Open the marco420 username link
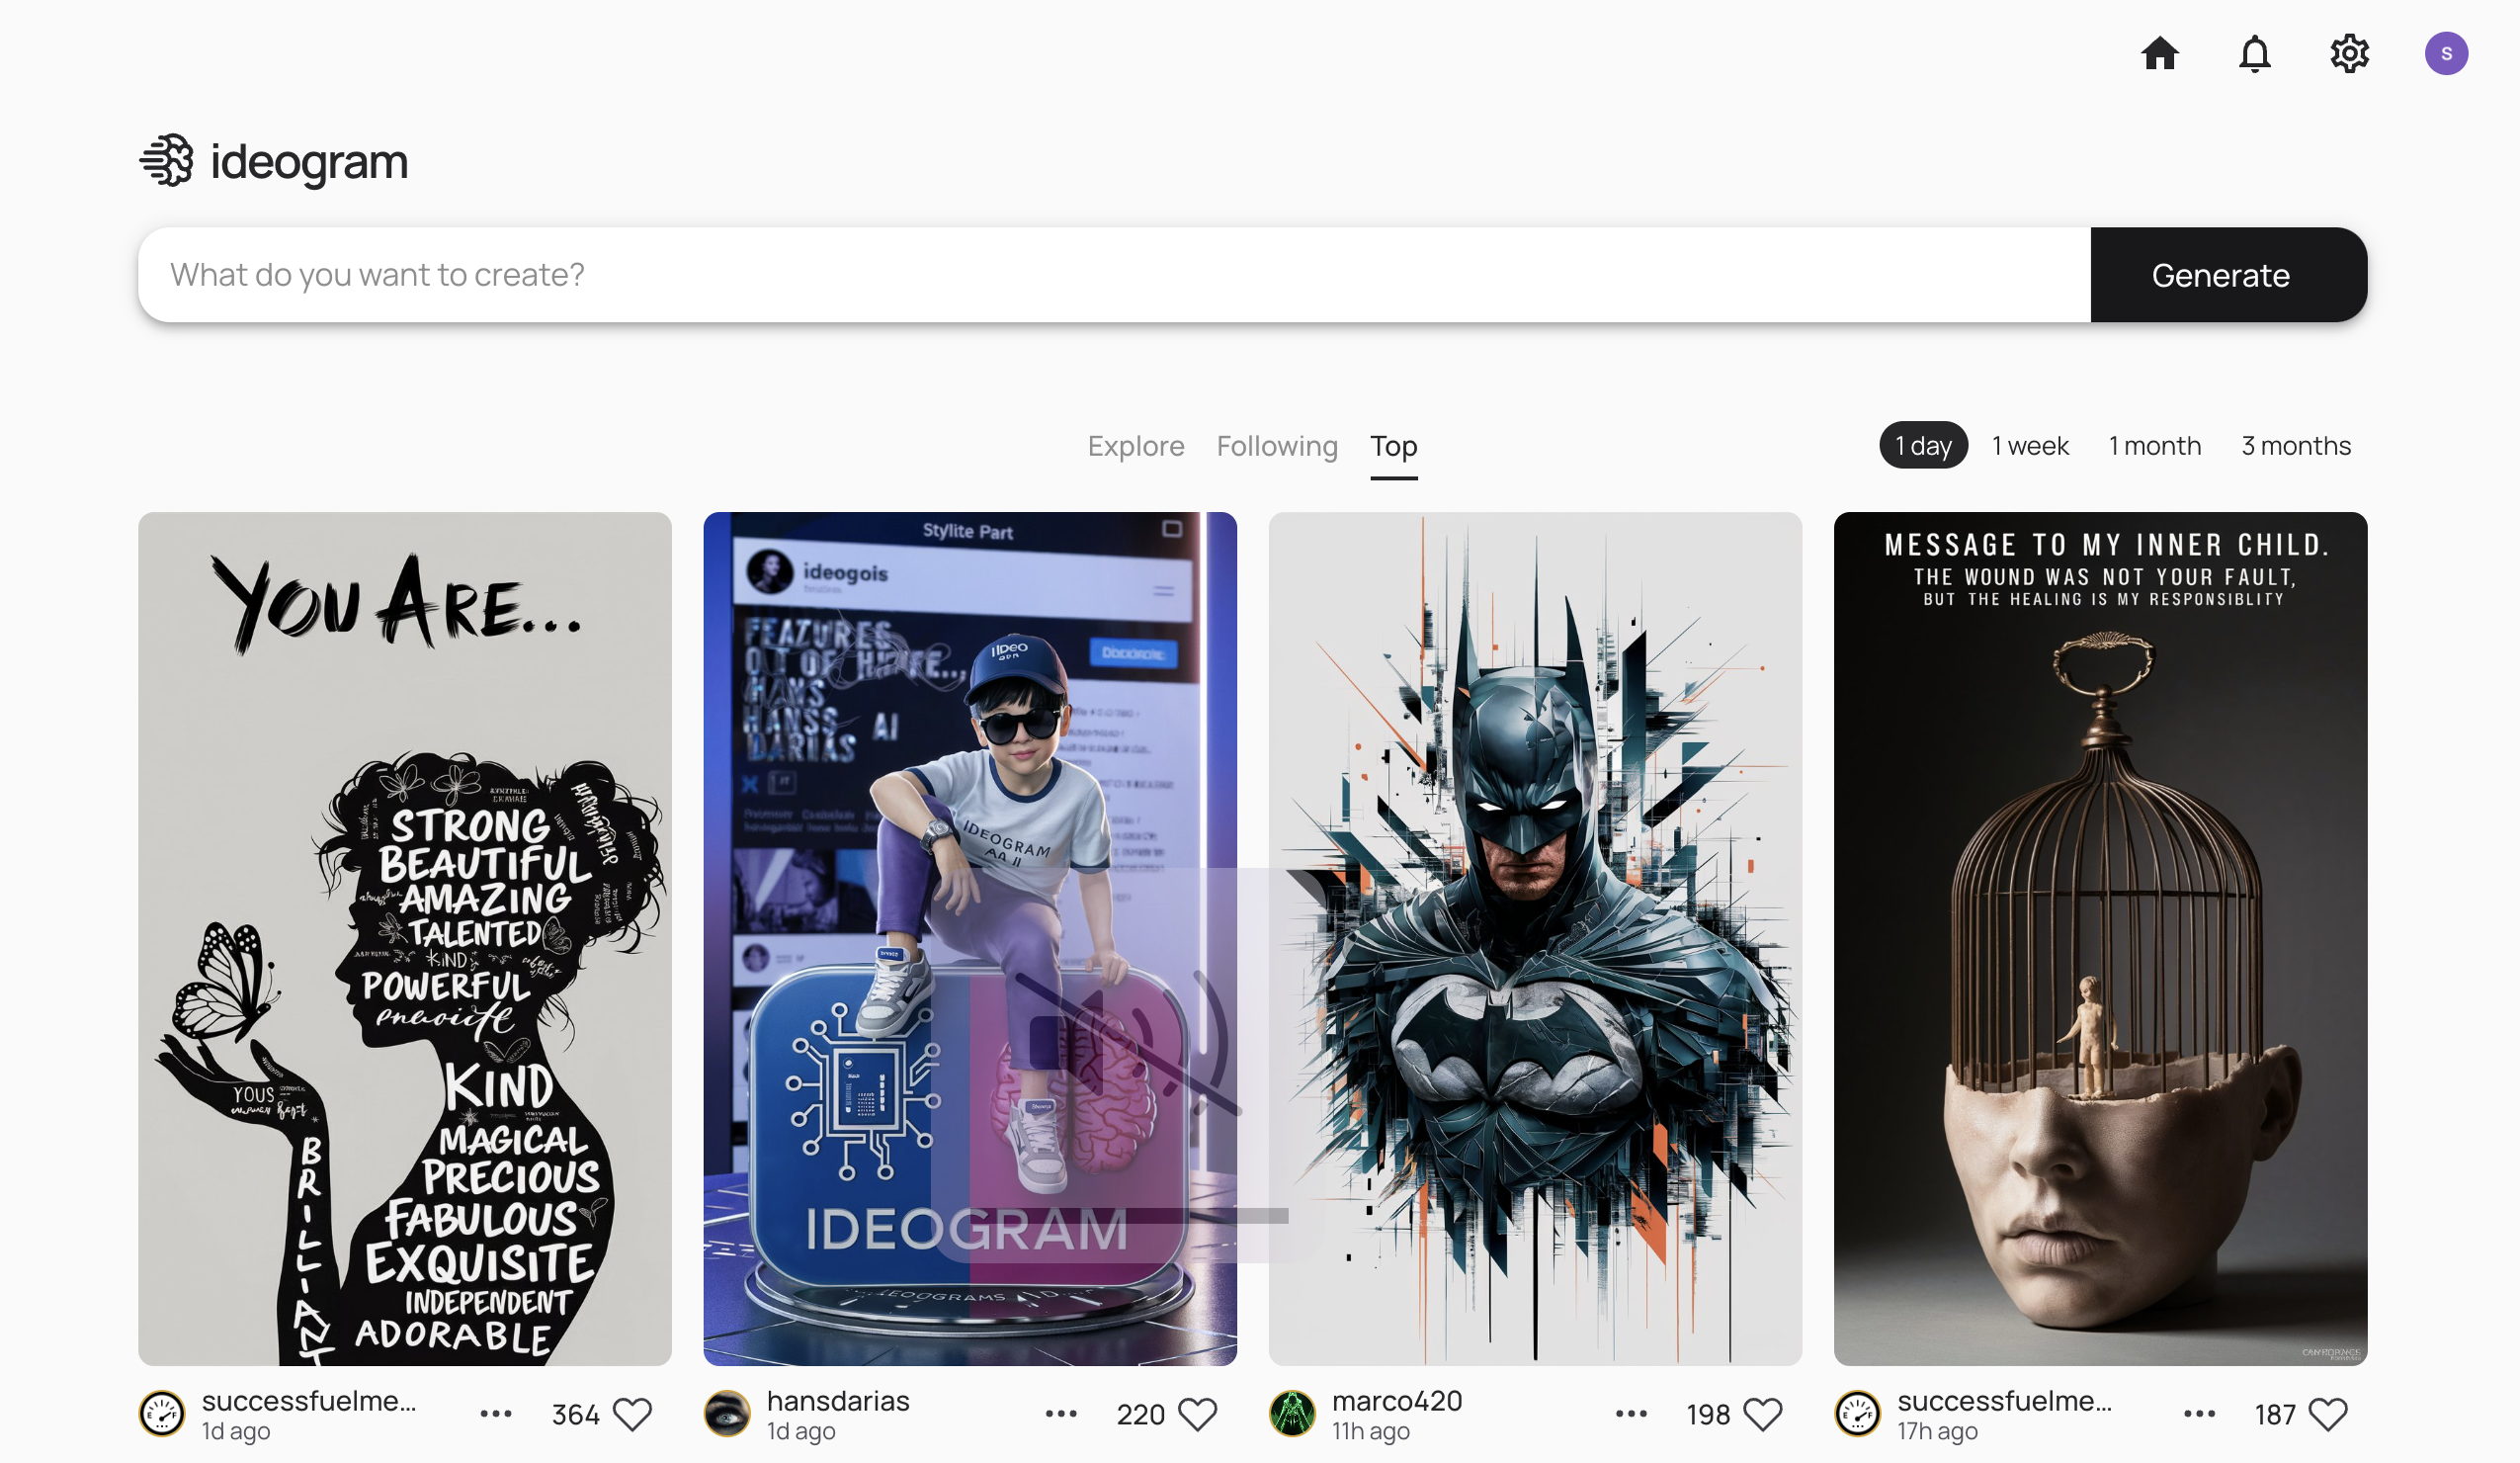2520x1463 pixels. [1397, 1401]
